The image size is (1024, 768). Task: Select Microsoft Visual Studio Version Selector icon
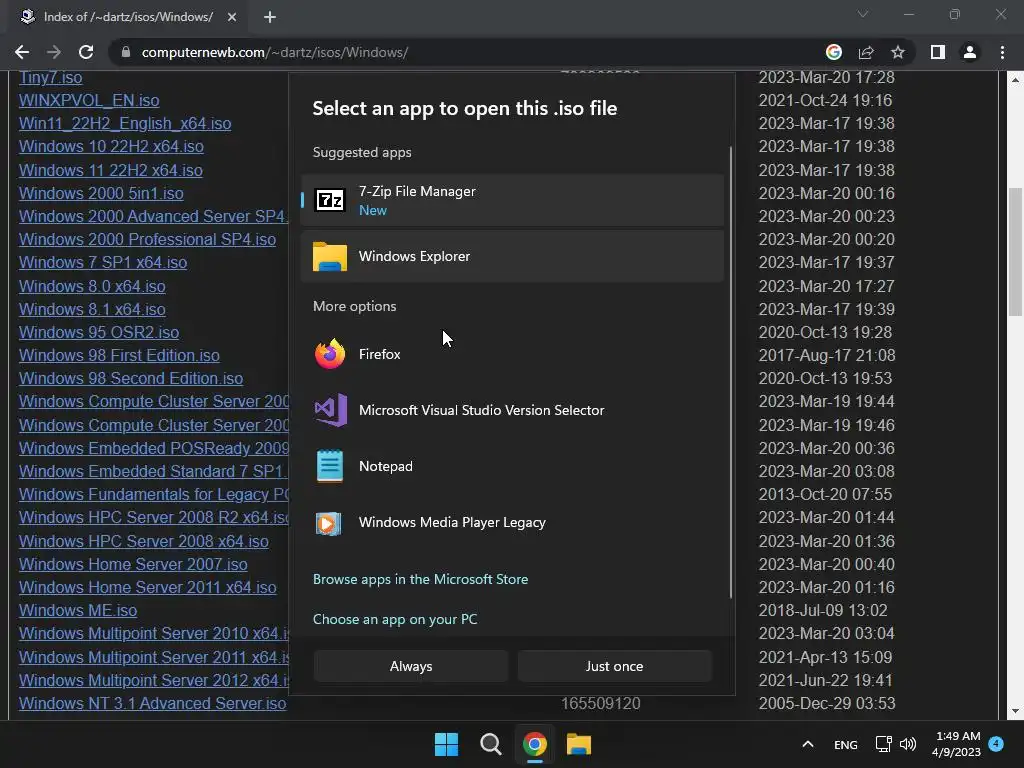(330, 410)
